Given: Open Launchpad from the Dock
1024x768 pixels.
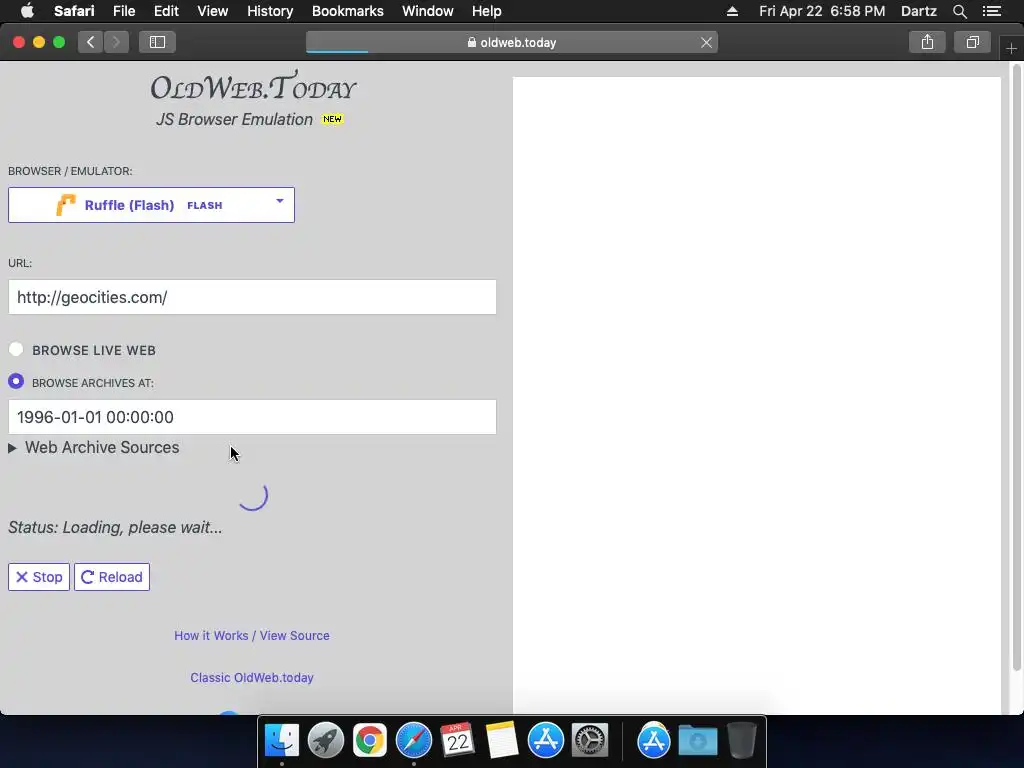Looking at the screenshot, I should [x=326, y=741].
